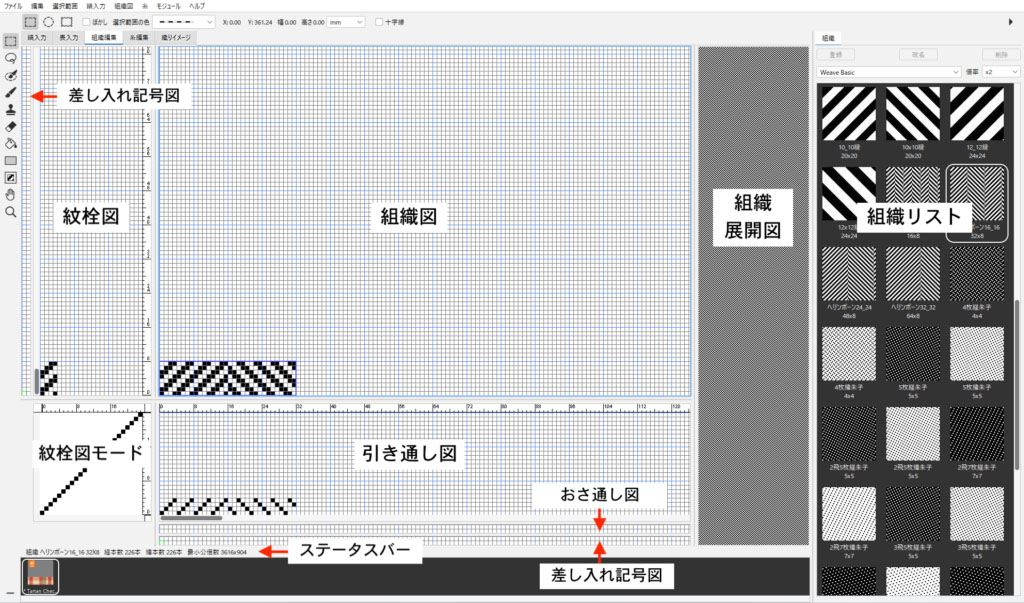Expand the mm unit dropdown
The width and height of the screenshot is (1024, 603).
pyautogui.click(x=345, y=21)
